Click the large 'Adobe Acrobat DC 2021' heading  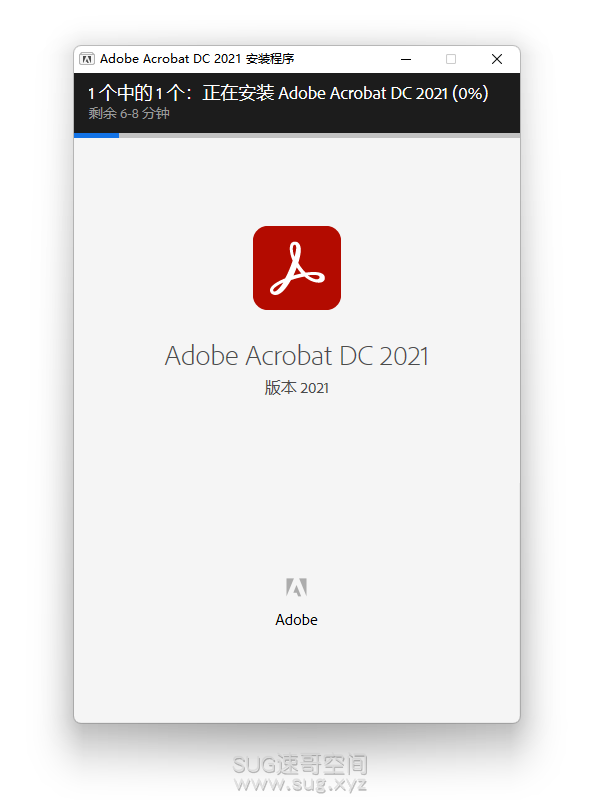pos(296,356)
